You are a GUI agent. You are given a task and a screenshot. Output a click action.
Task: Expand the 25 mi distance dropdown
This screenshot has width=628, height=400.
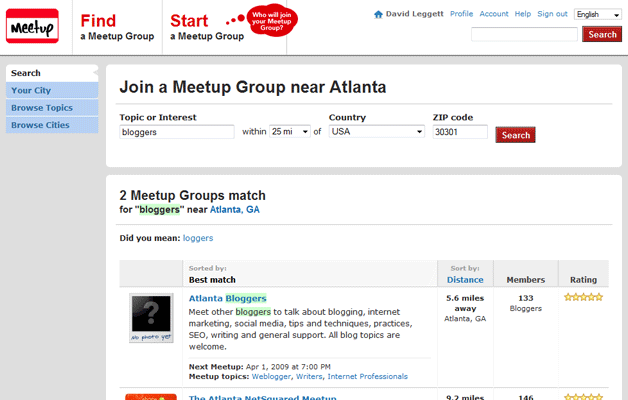(x=290, y=131)
